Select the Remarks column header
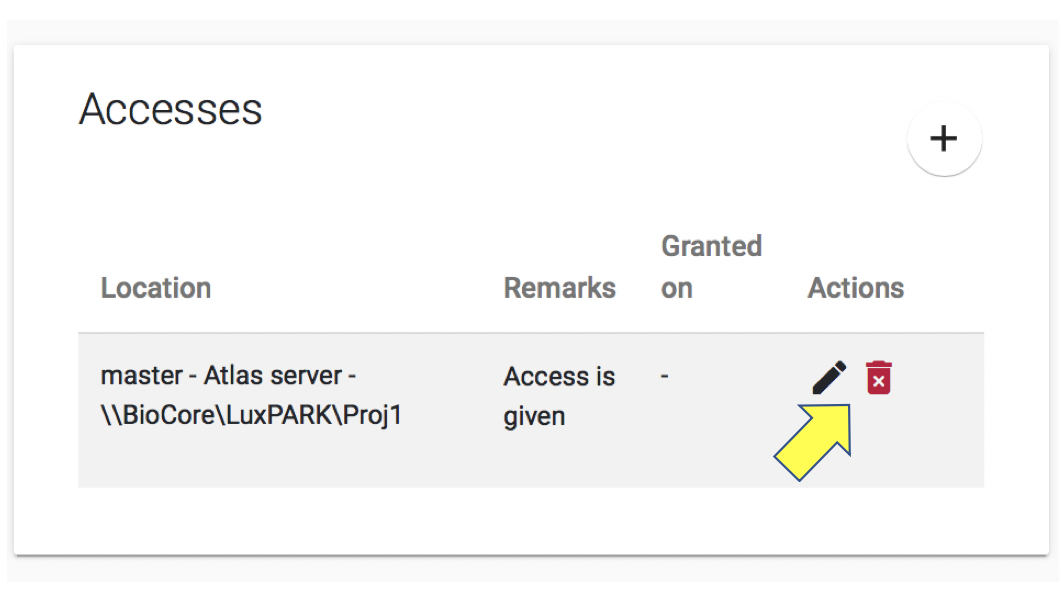The height and width of the screenshot is (600, 1062). tap(559, 288)
